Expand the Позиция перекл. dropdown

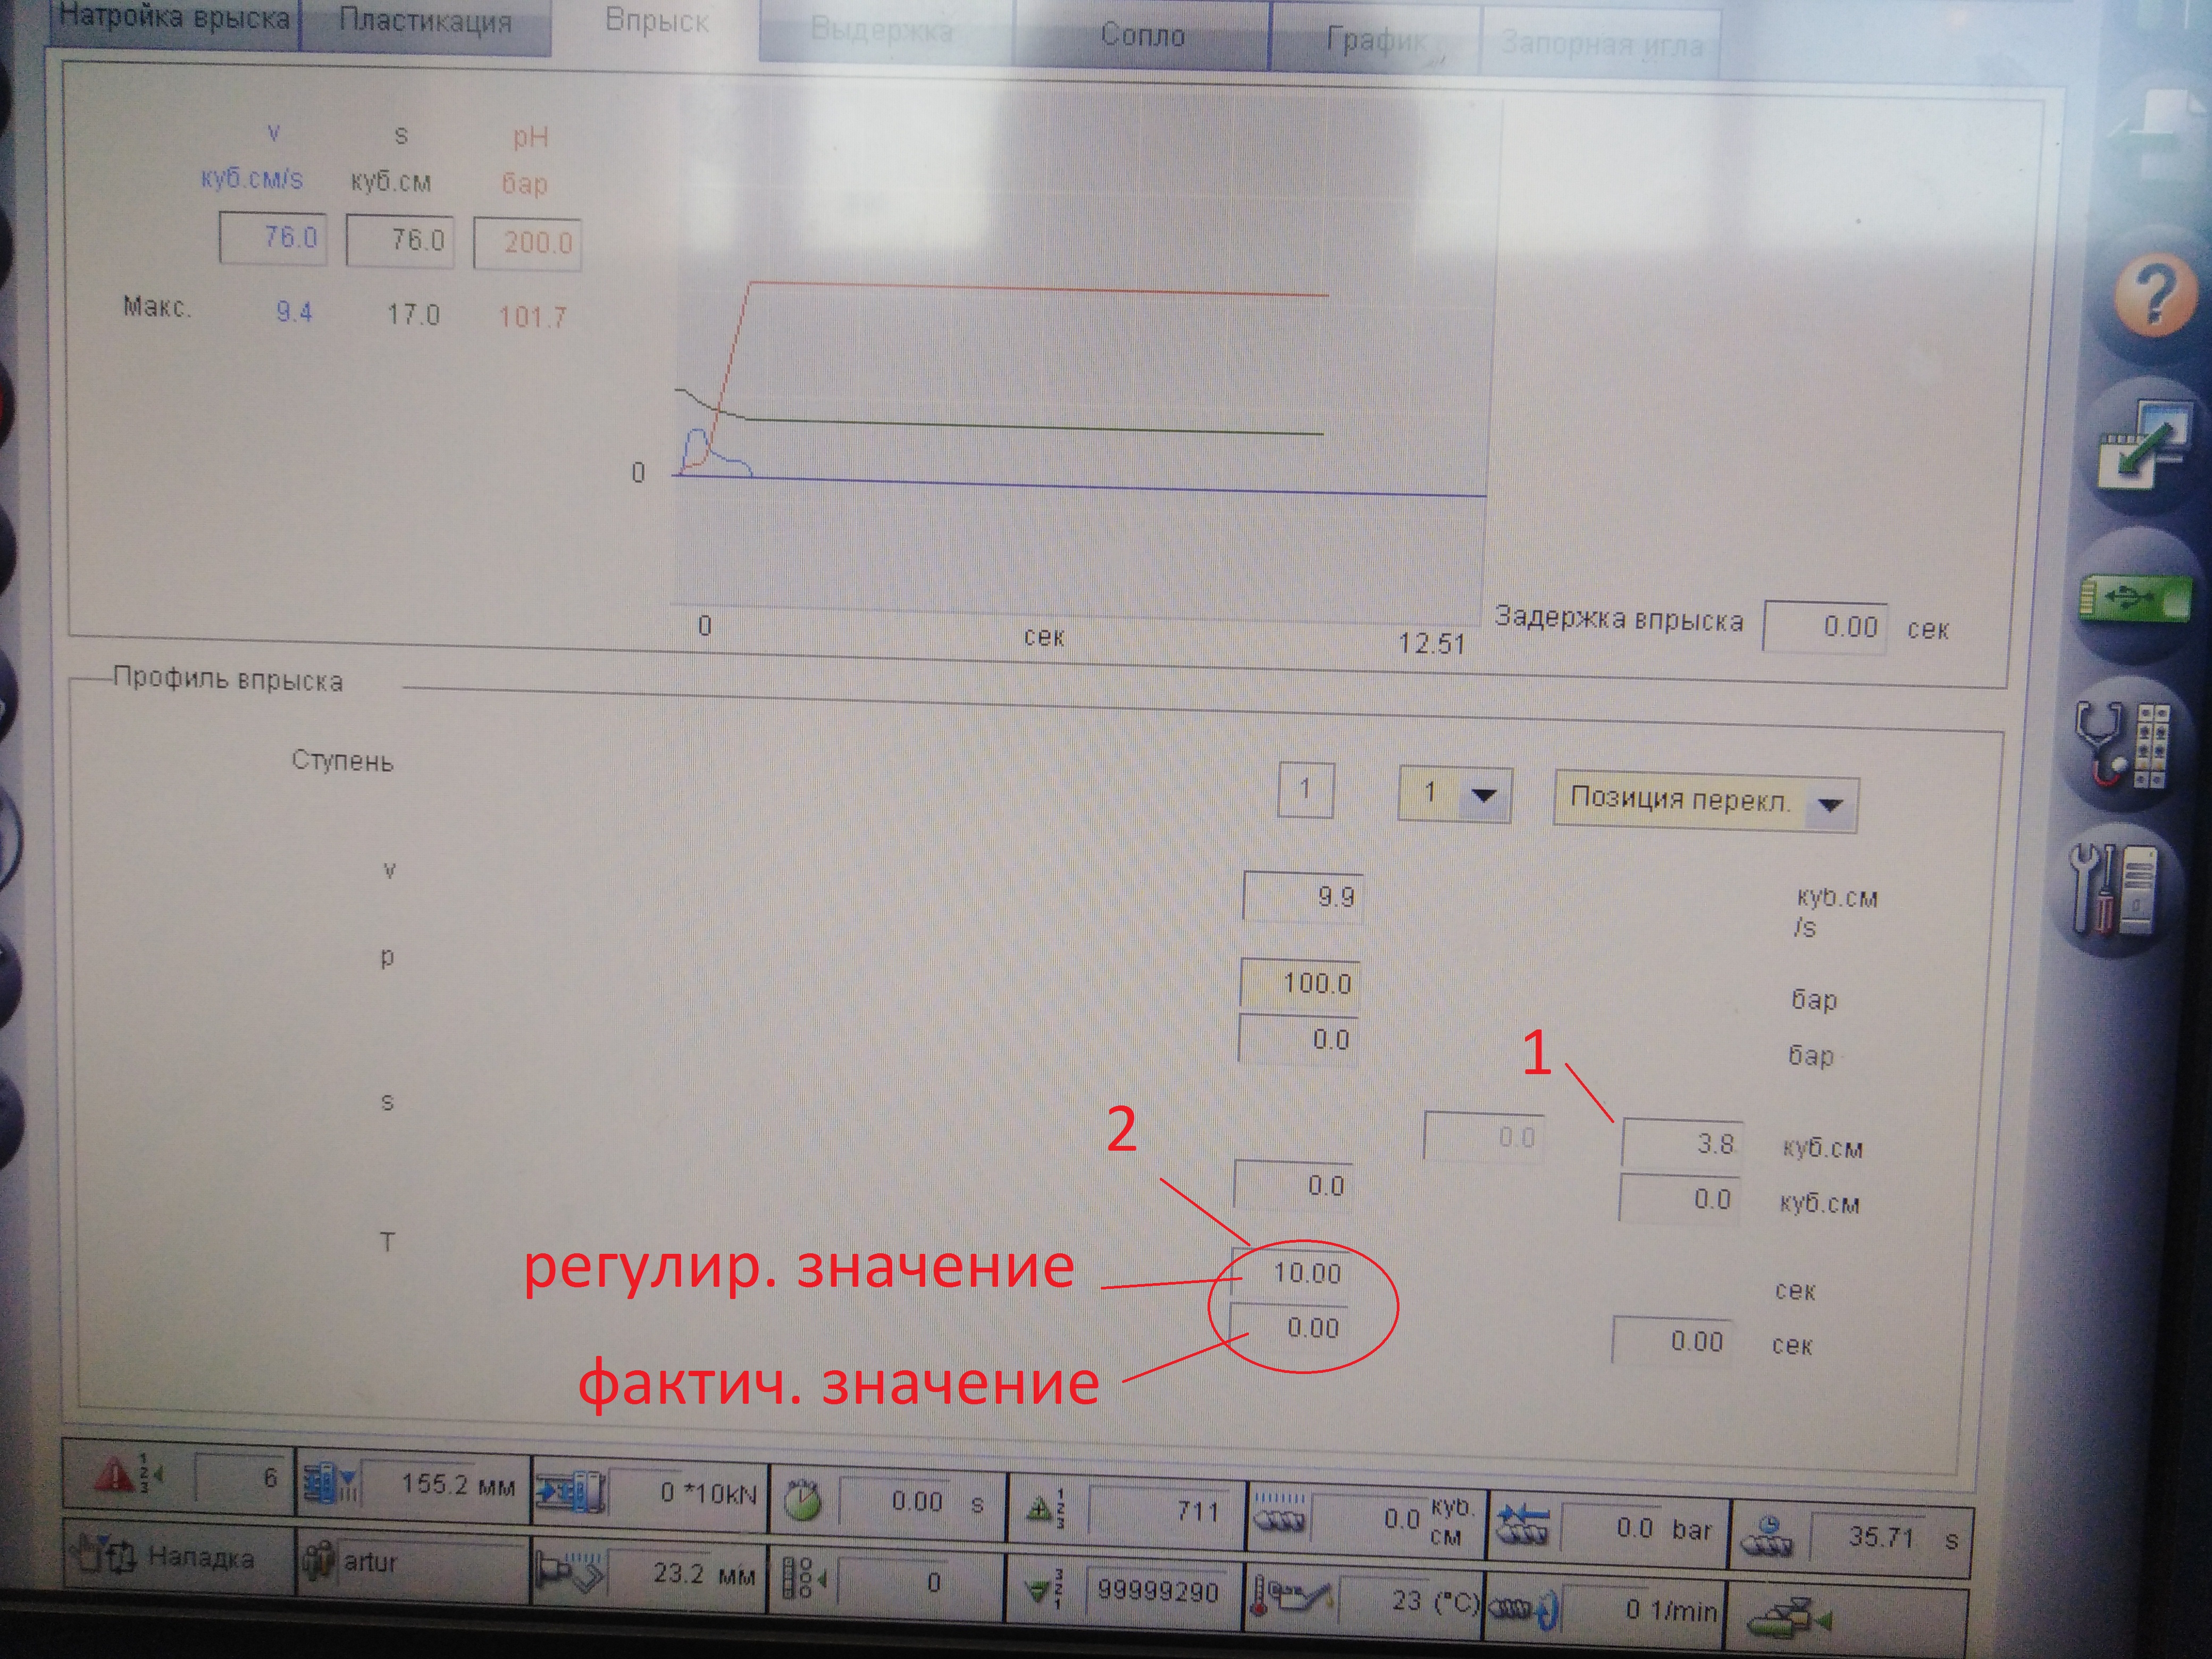point(1830,804)
